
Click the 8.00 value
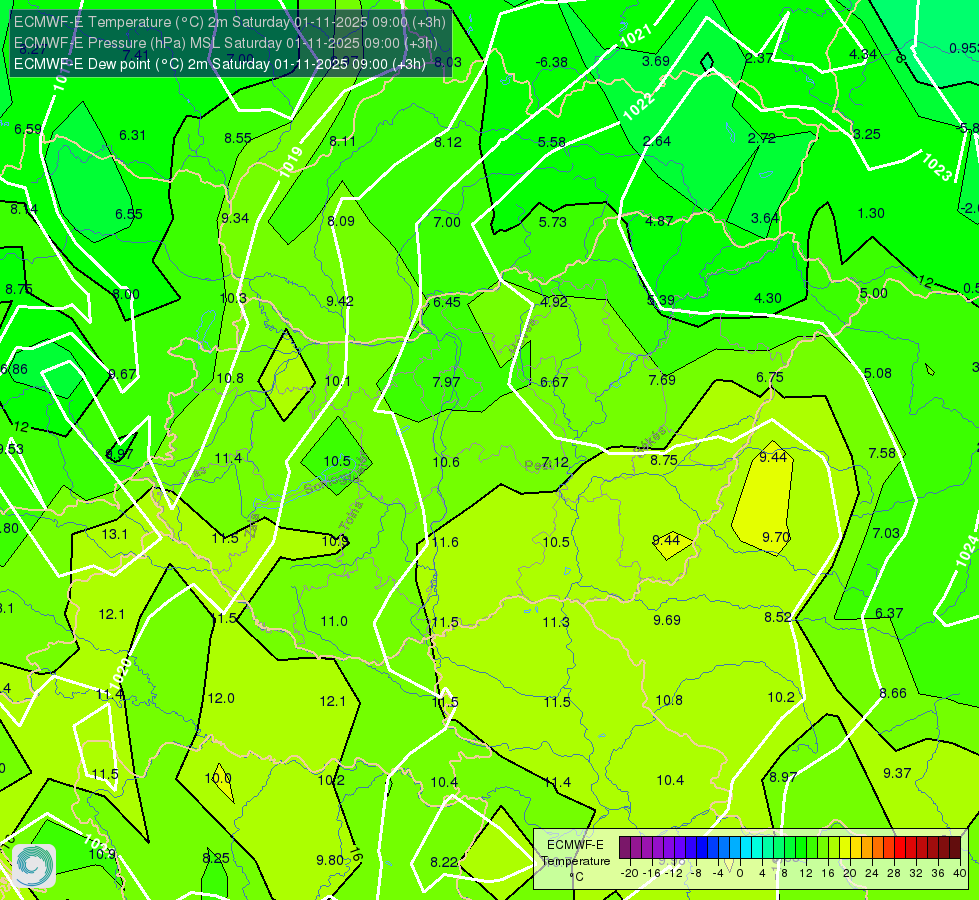125,294
